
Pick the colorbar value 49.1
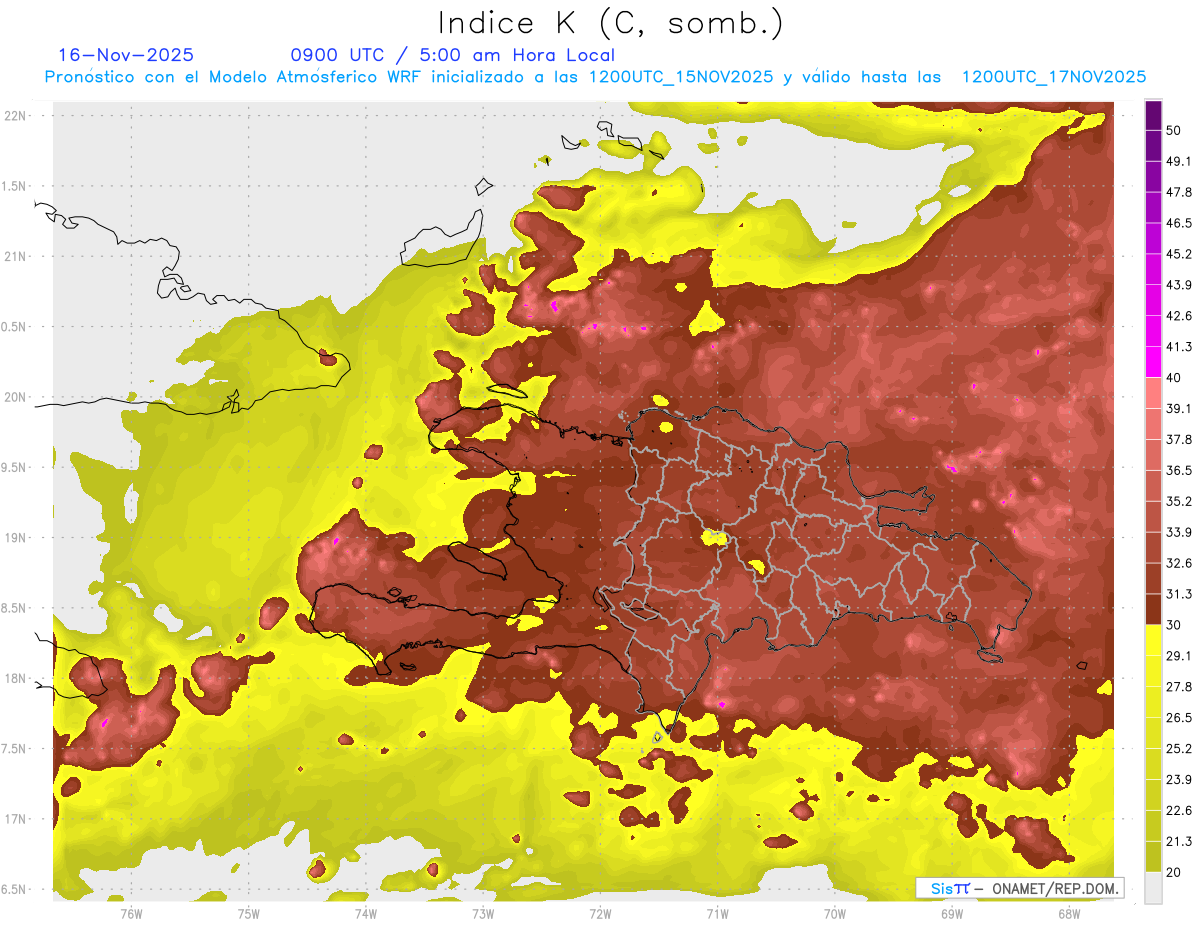[1178, 161]
